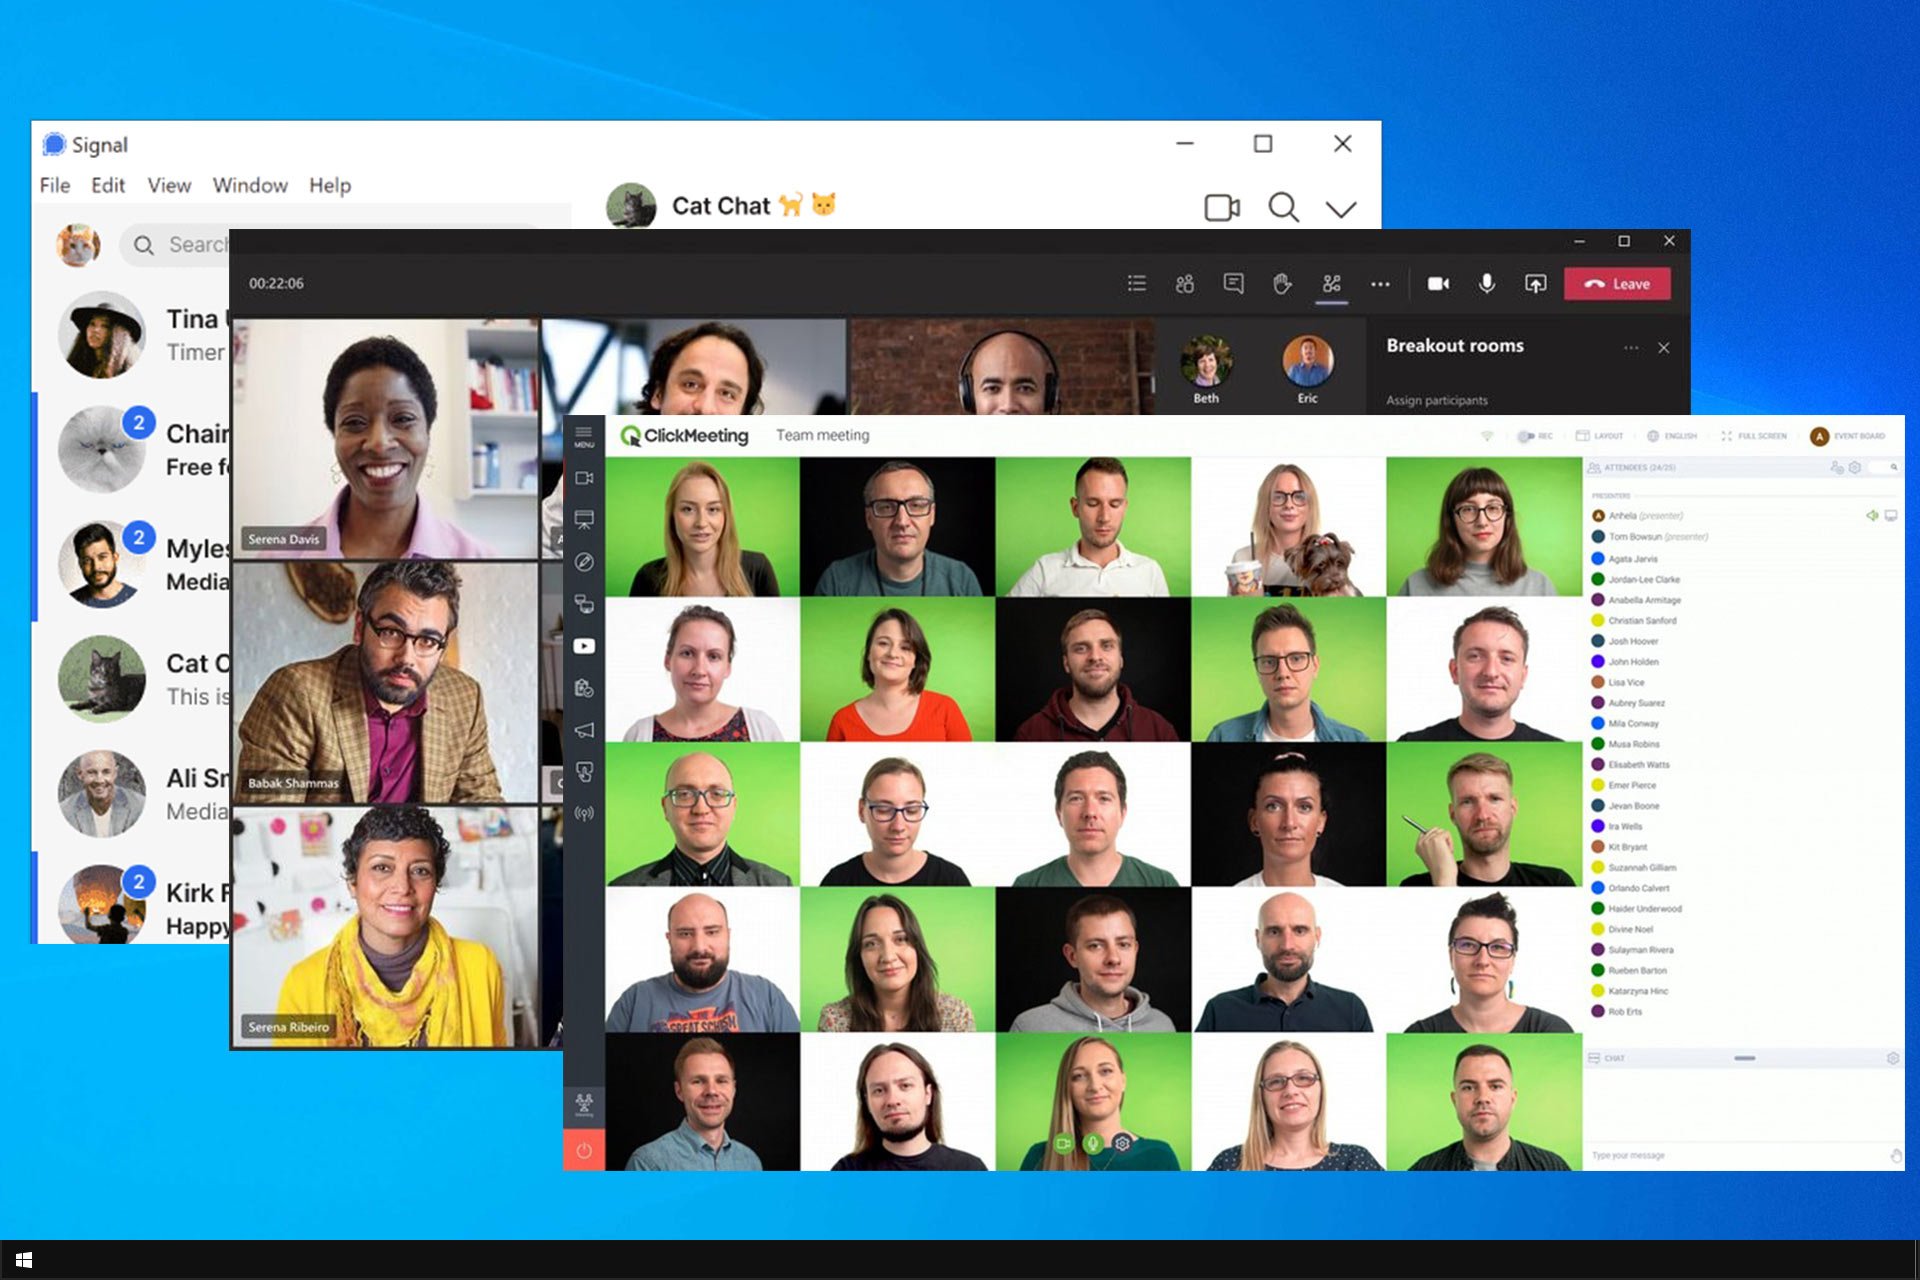The width and height of the screenshot is (1920, 1280).
Task: Open the Edit menu in Signal
Action: (x=108, y=185)
